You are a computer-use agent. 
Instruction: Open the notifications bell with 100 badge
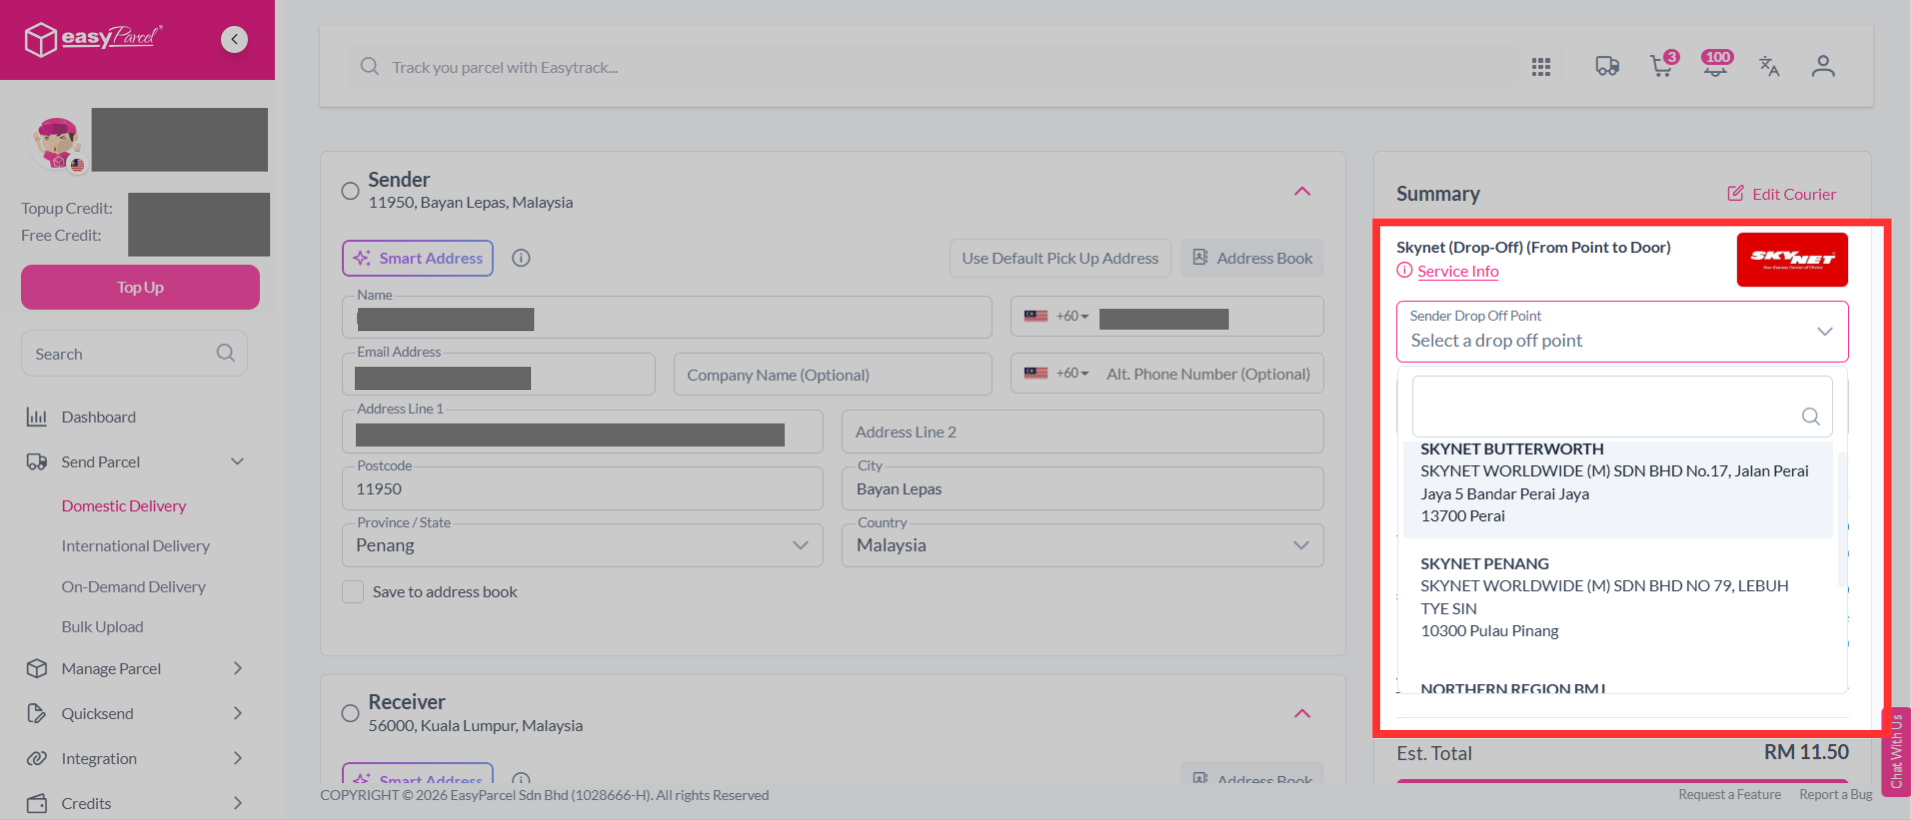[x=1717, y=65]
